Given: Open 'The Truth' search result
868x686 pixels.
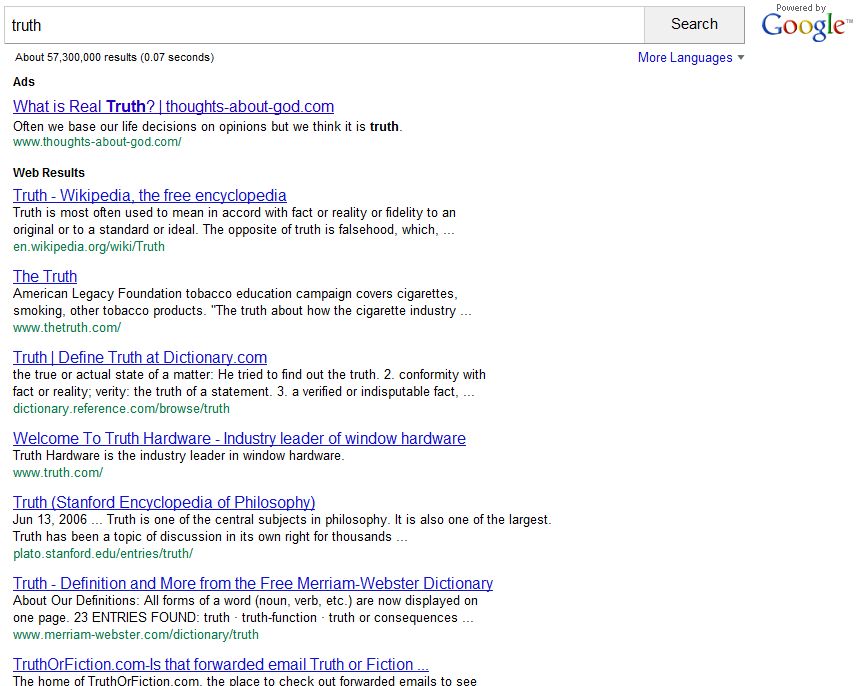Looking at the screenshot, I should point(45,277).
